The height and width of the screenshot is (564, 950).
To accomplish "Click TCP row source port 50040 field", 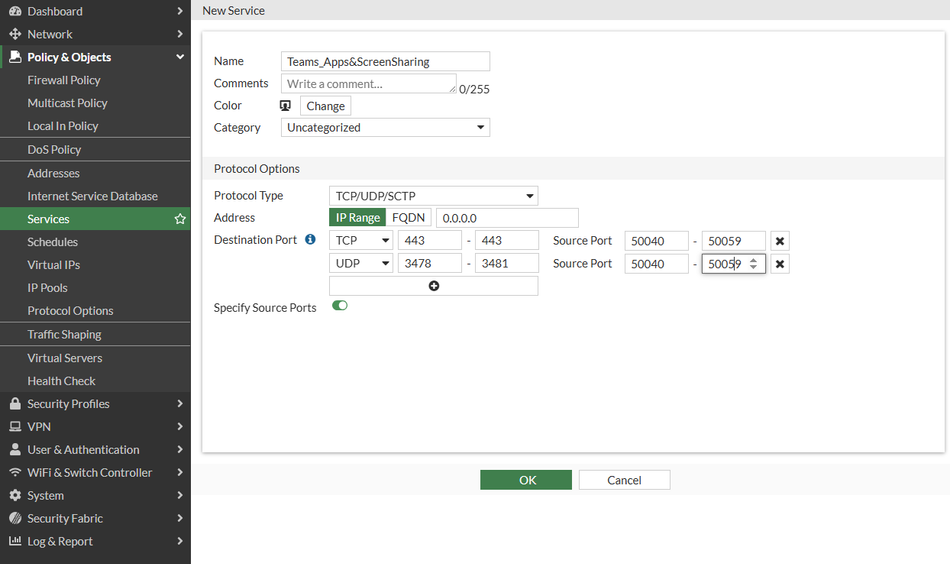I will click(x=656, y=241).
